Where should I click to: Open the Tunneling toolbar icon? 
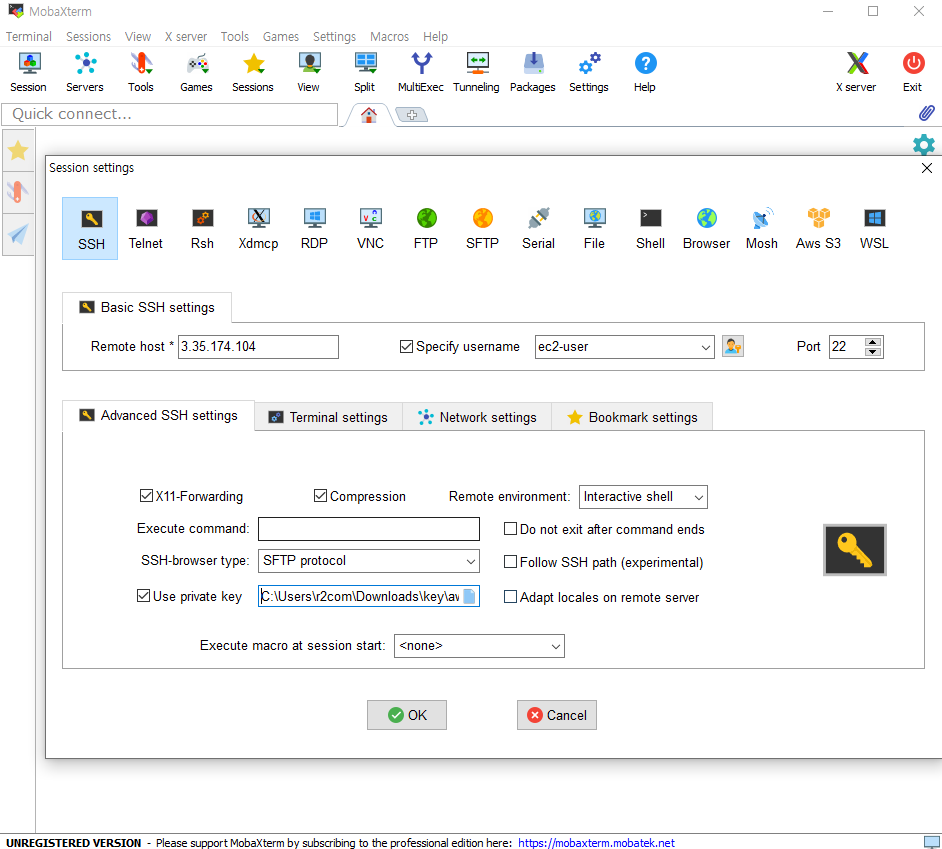click(476, 72)
